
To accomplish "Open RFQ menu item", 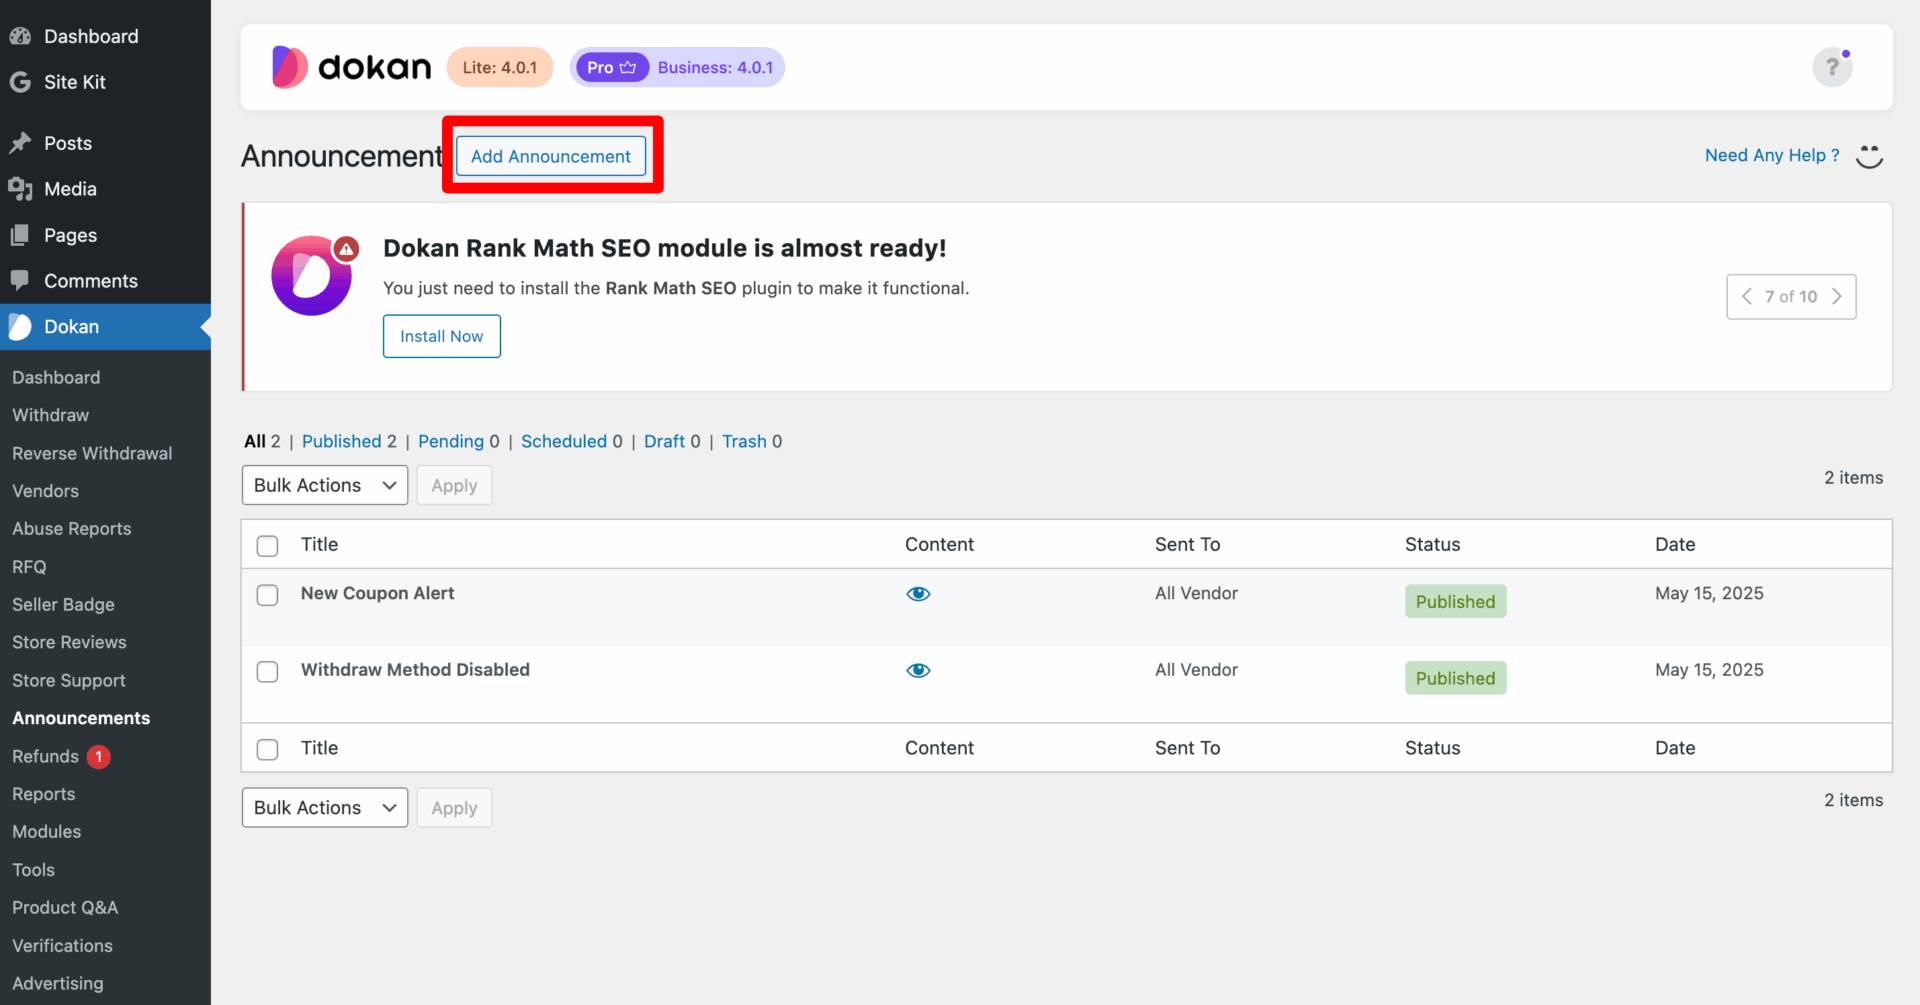I will (29, 567).
